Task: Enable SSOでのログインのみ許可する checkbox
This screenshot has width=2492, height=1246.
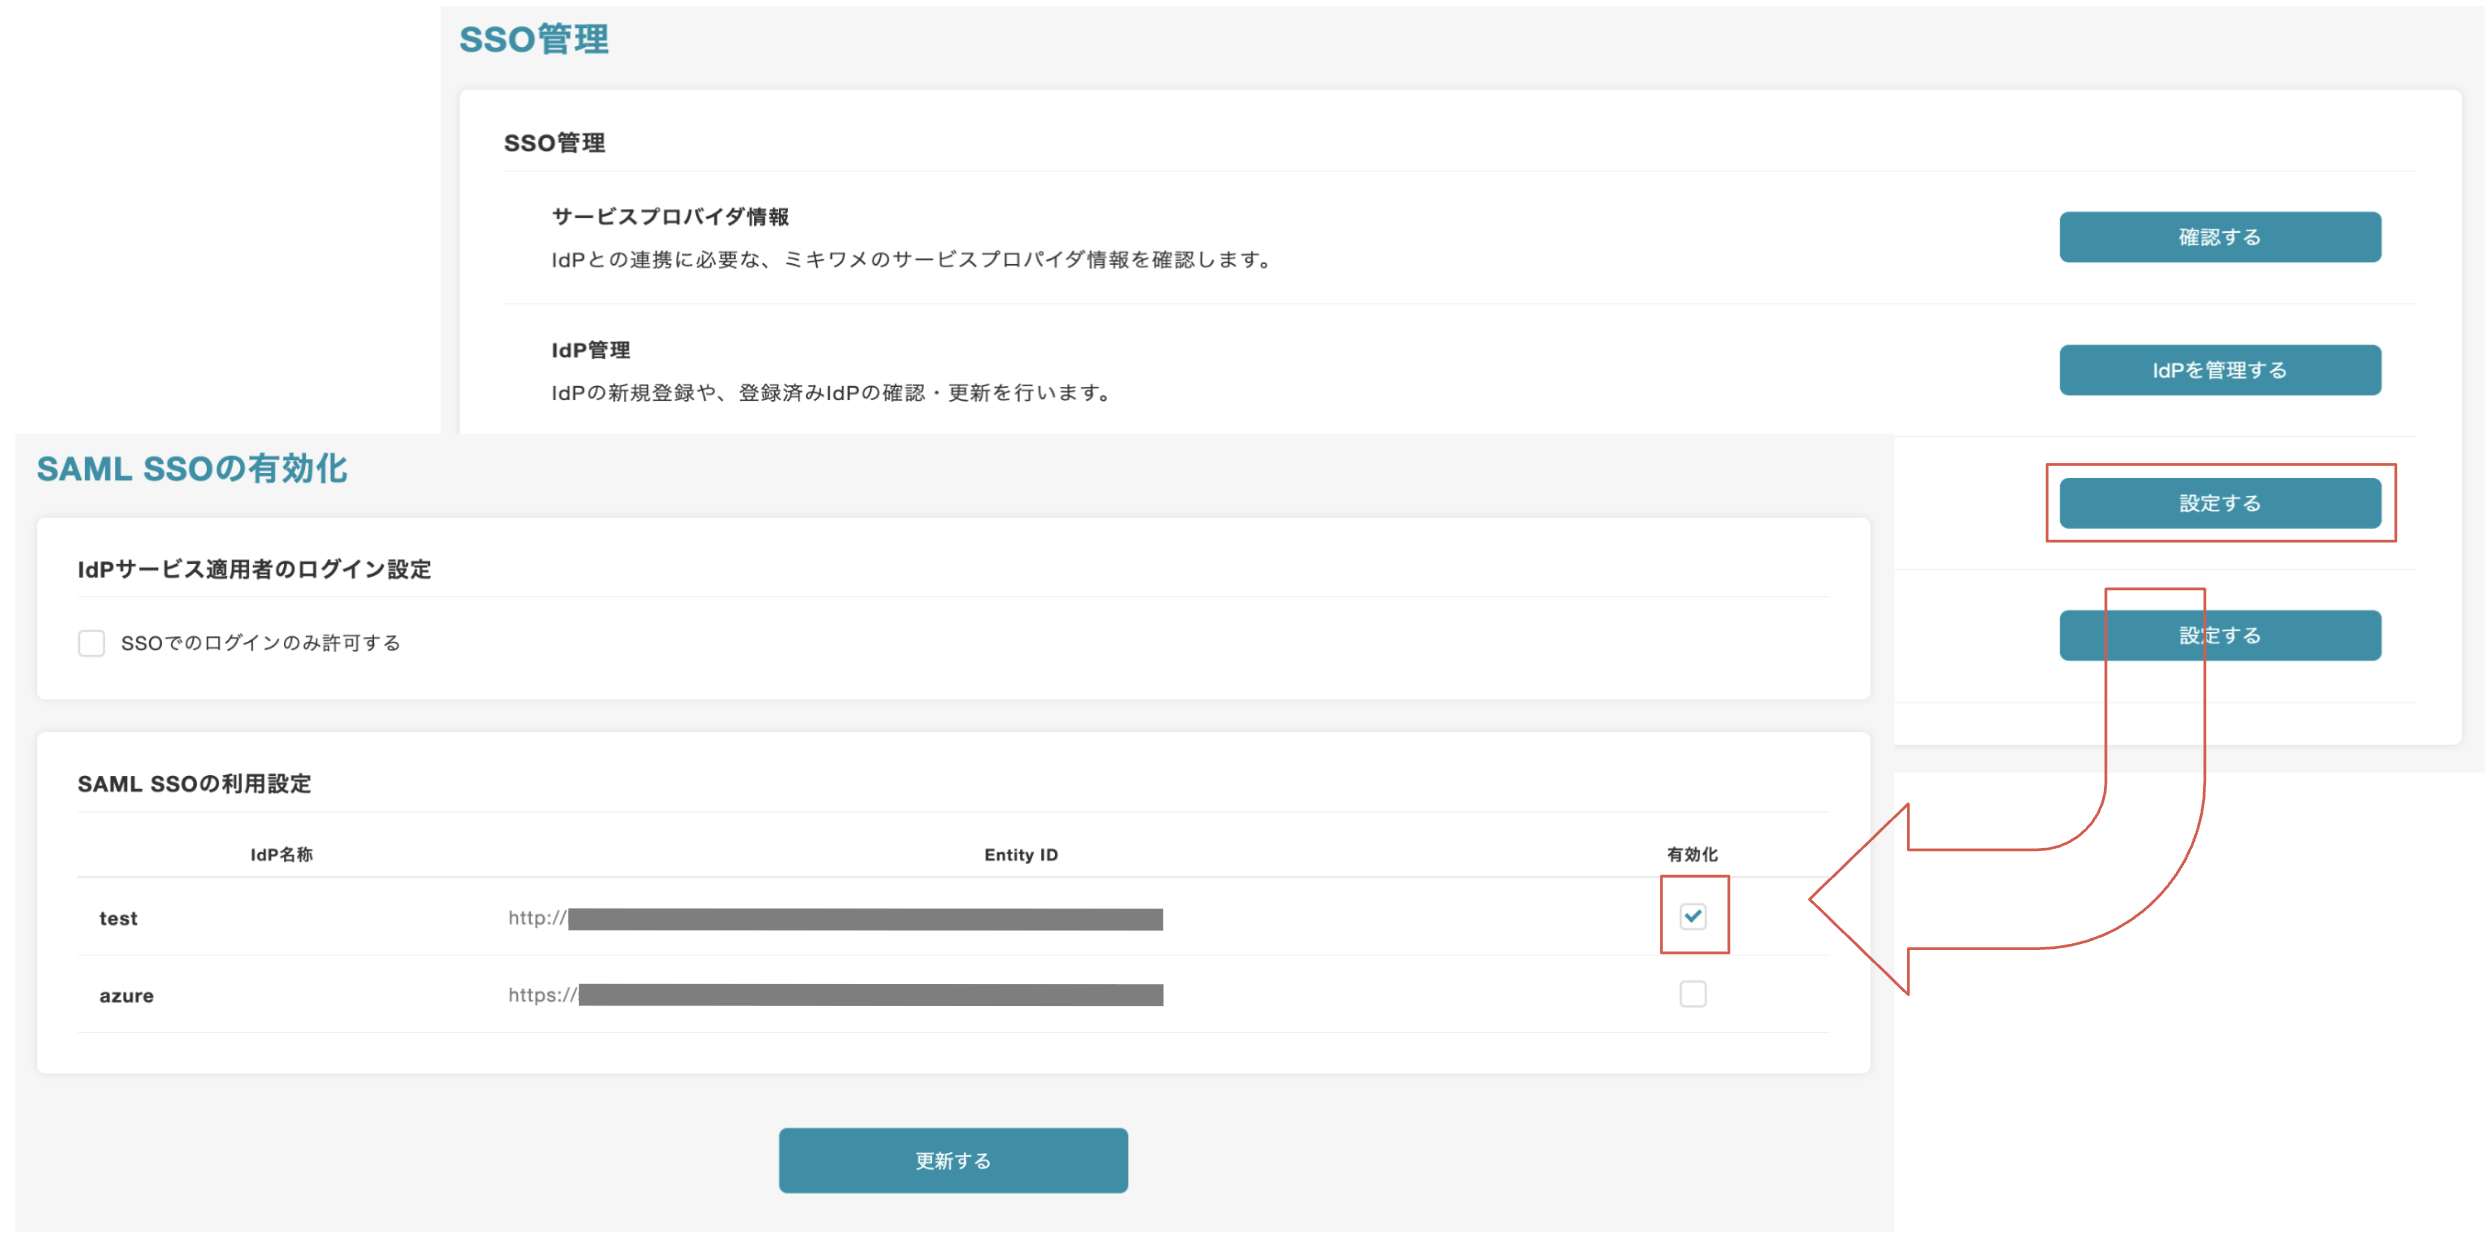Action: (x=92, y=643)
